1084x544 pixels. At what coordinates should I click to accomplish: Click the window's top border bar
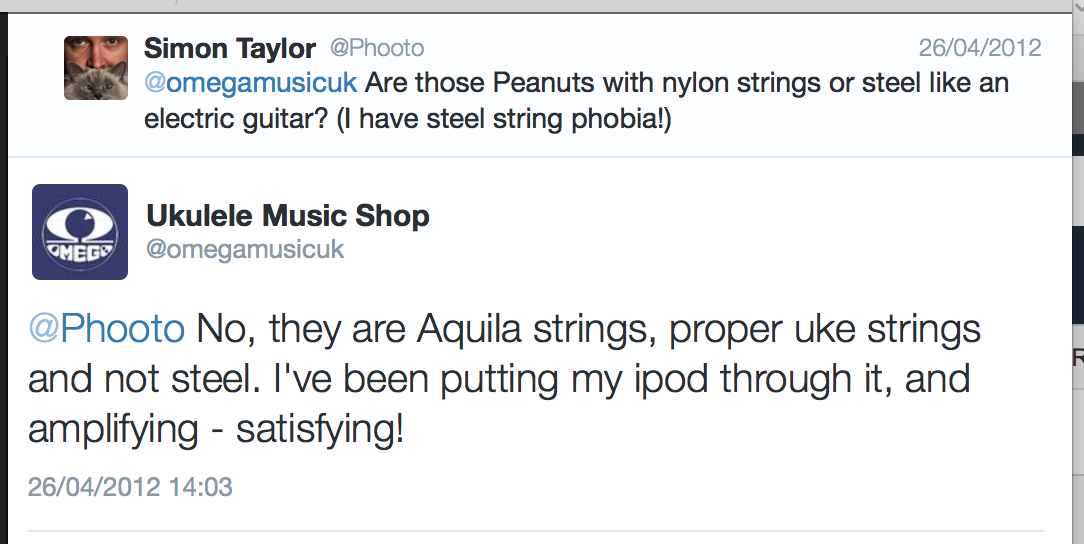[542, 5]
